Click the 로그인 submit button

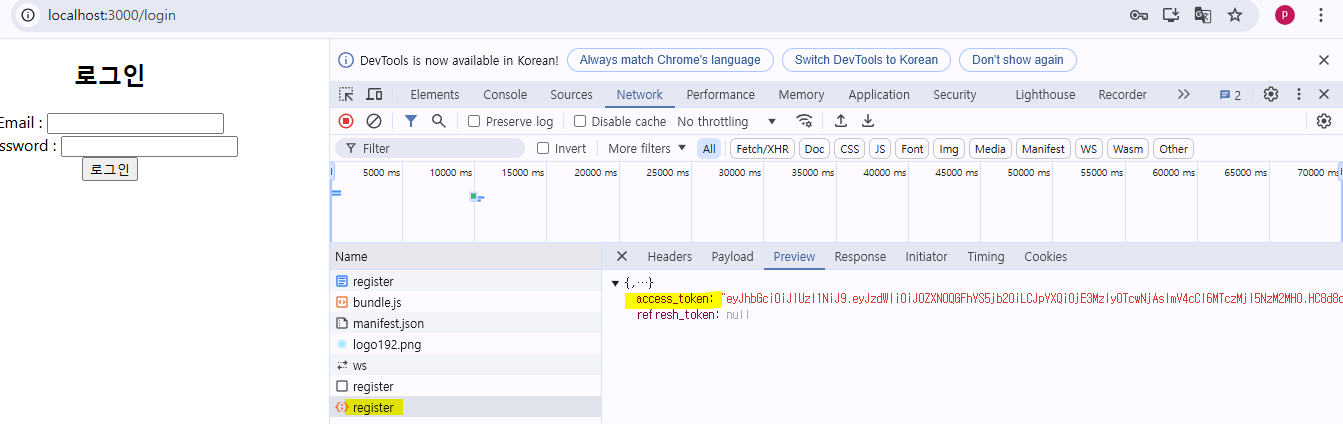point(110,169)
